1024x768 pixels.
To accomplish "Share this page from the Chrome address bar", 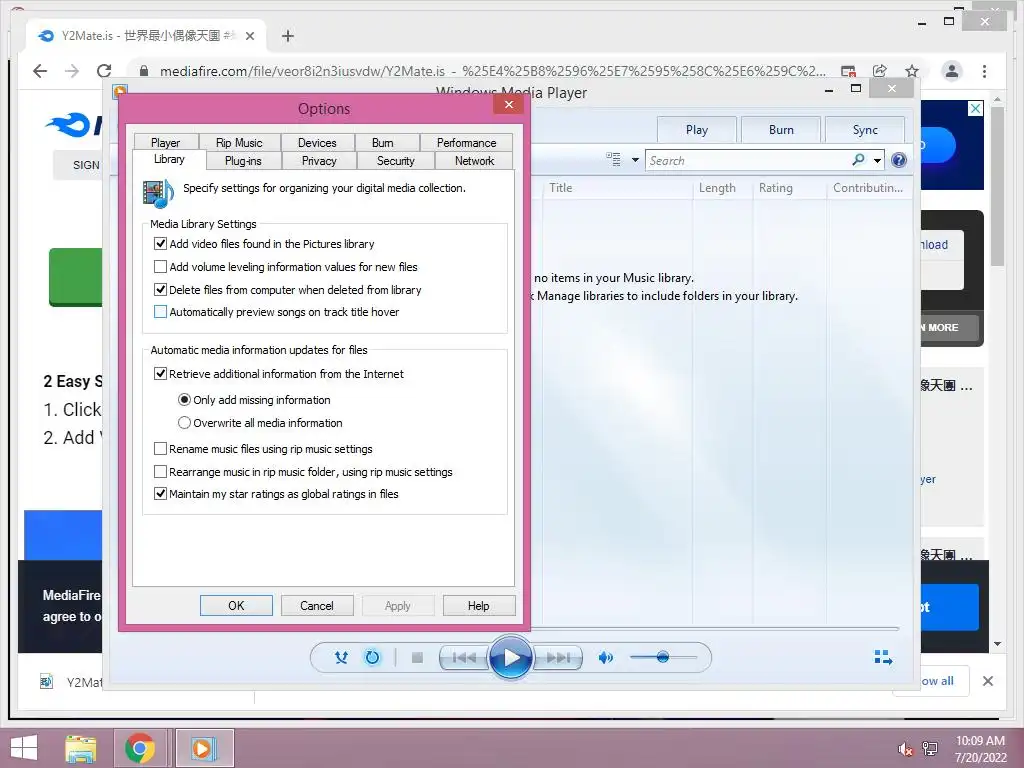I will [x=880, y=71].
